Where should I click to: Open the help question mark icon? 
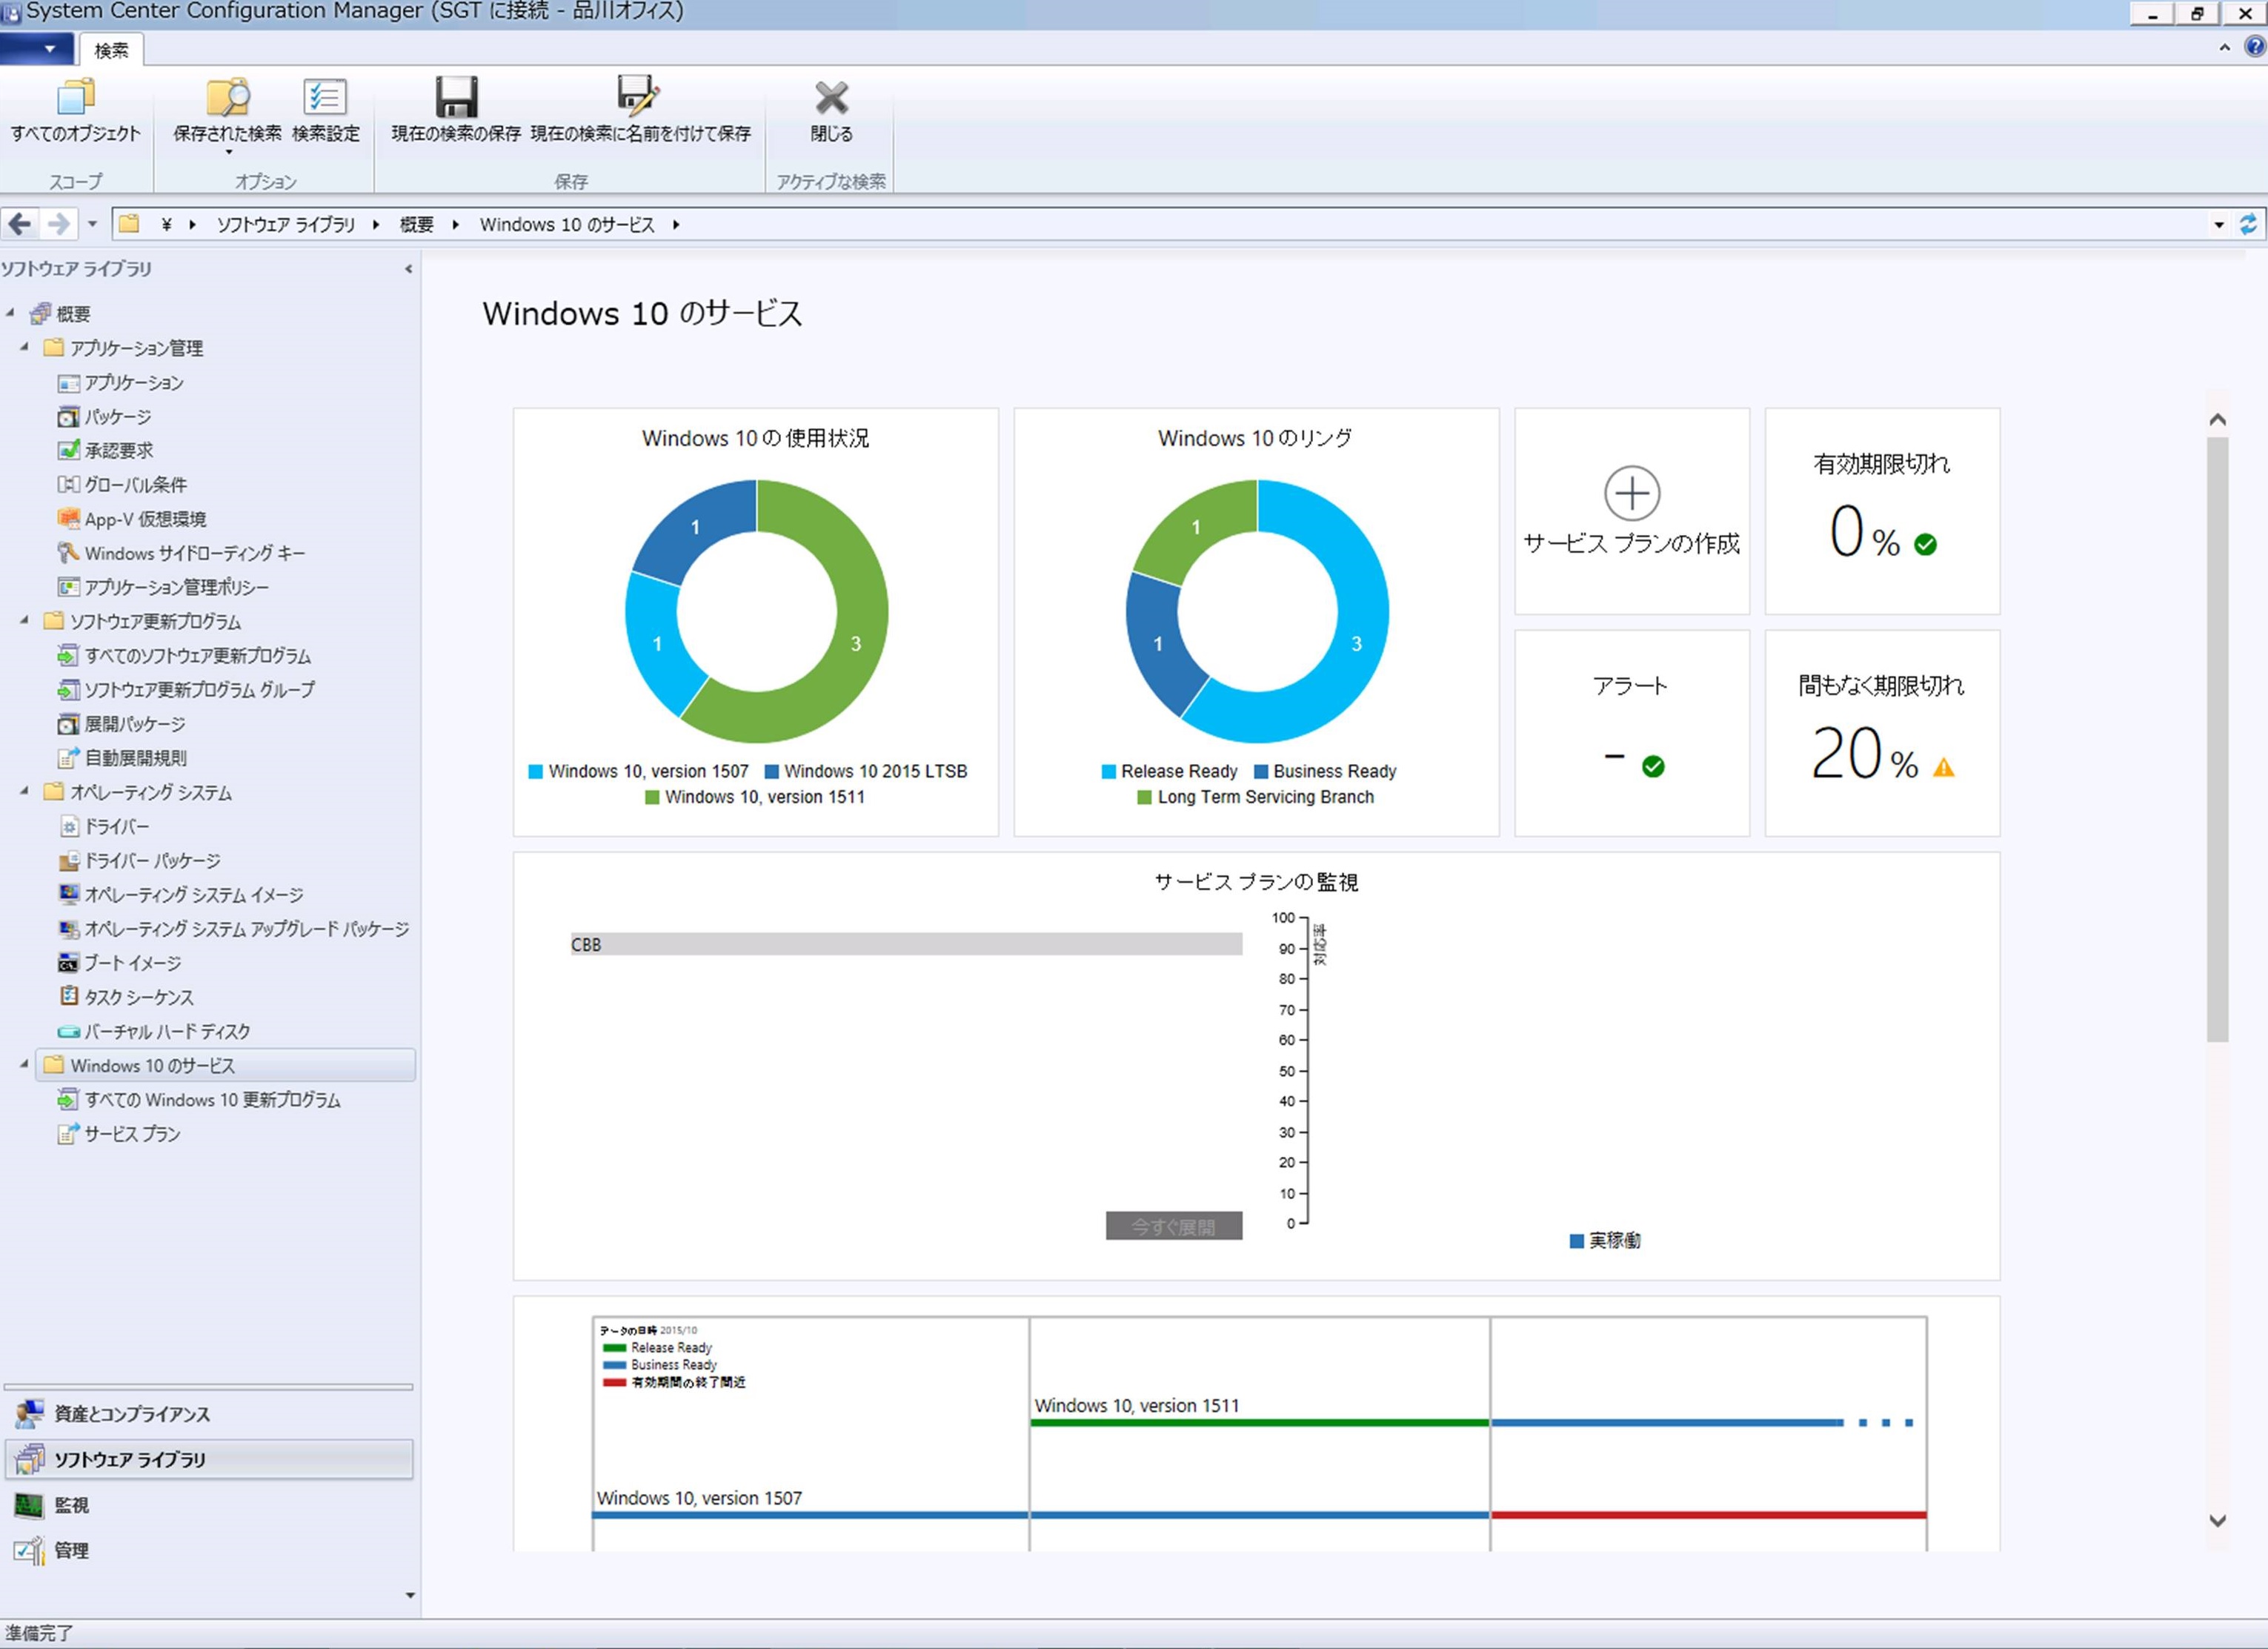click(2255, 47)
